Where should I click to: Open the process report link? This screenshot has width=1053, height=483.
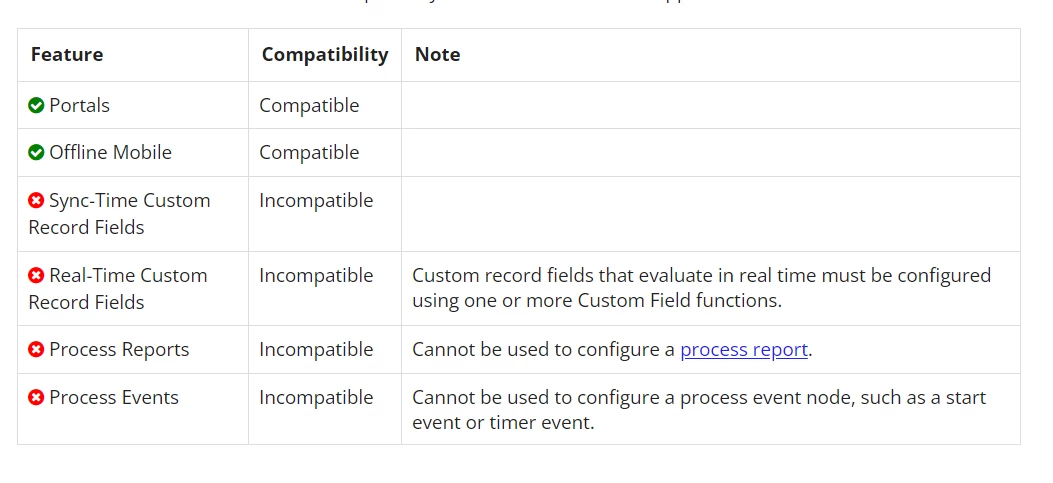coord(743,350)
